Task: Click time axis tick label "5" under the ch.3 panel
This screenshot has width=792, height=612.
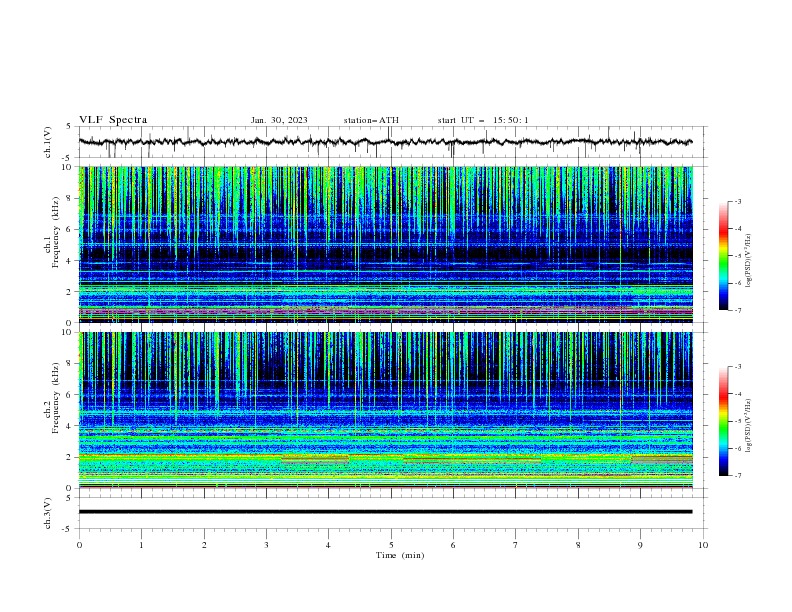Action: (x=391, y=545)
